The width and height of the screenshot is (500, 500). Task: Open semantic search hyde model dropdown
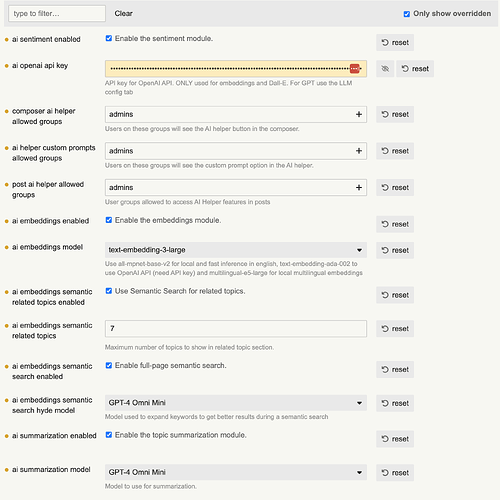[x=236, y=403]
